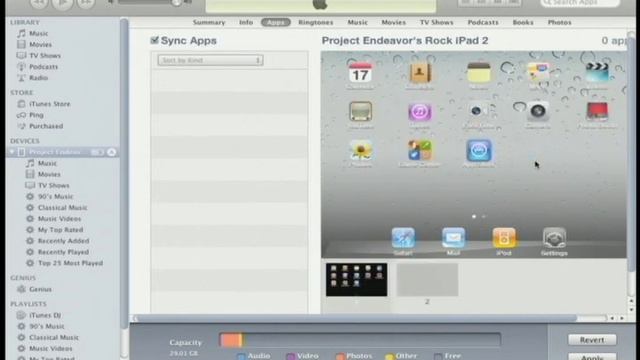Switch to the Music tab

(x=358, y=22)
